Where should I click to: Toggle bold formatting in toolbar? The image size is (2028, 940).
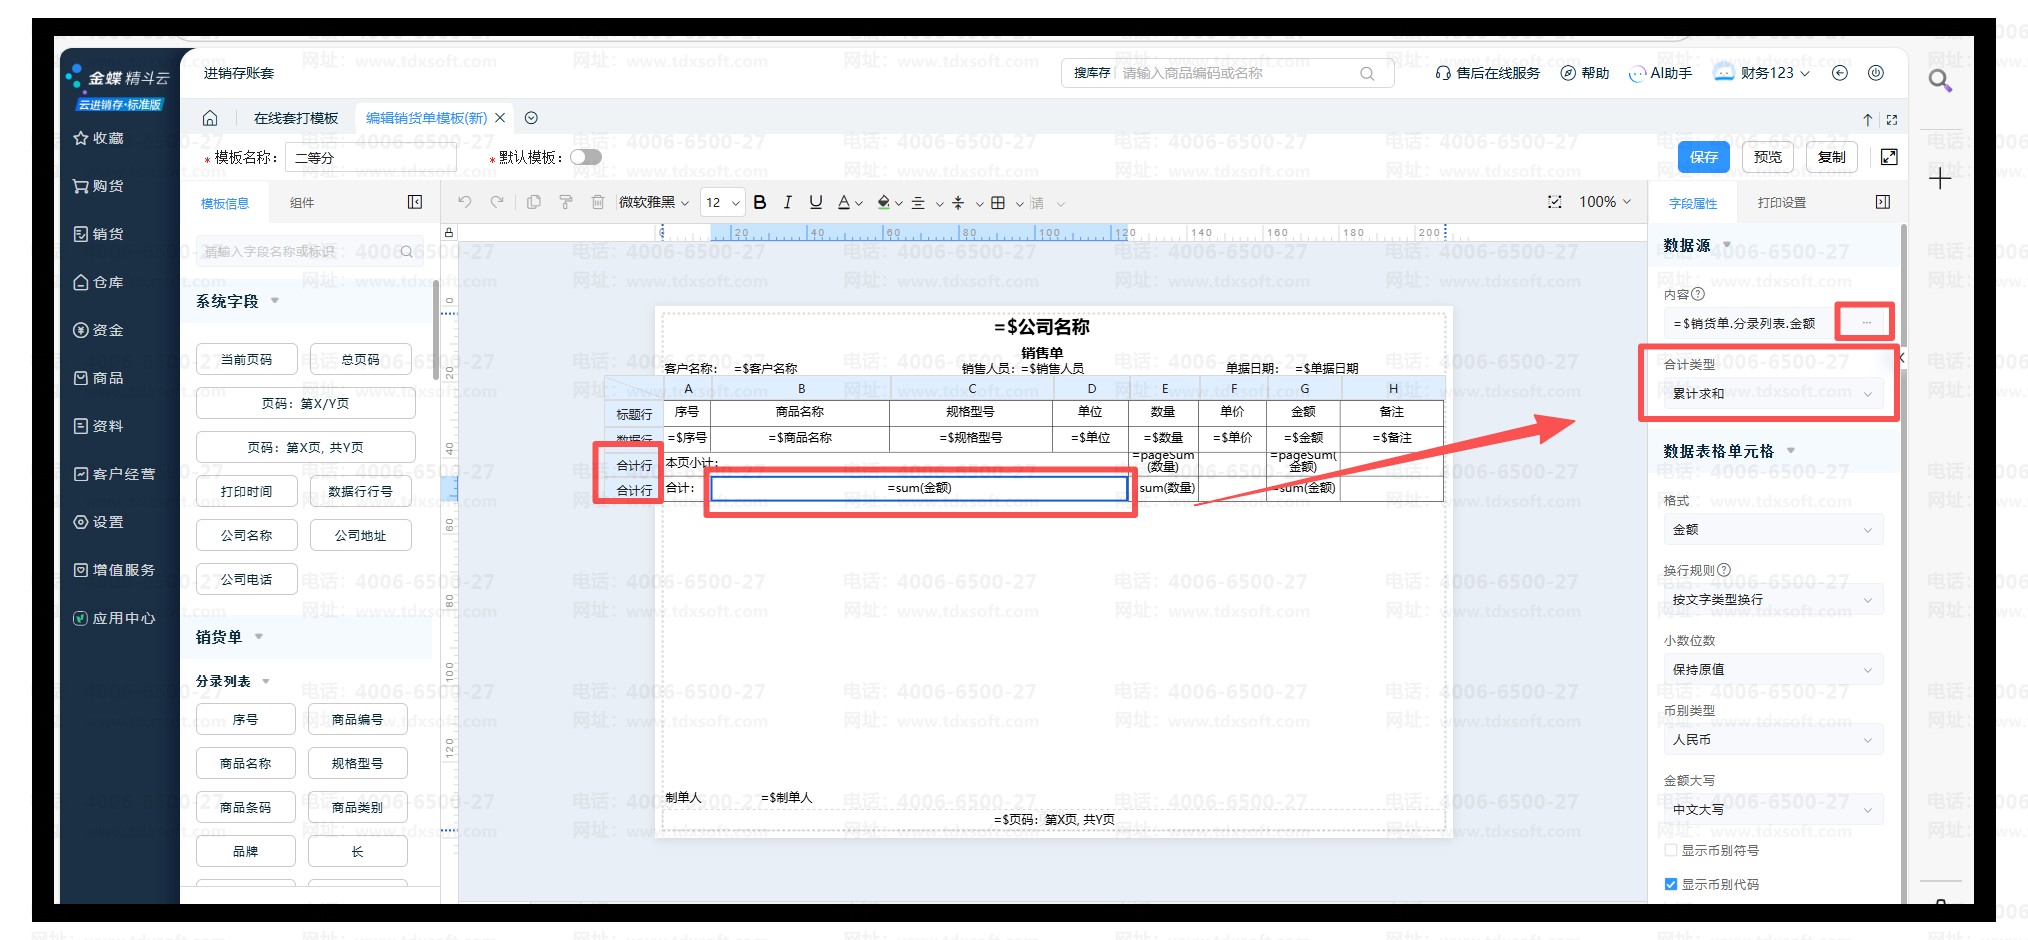(x=760, y=203)
